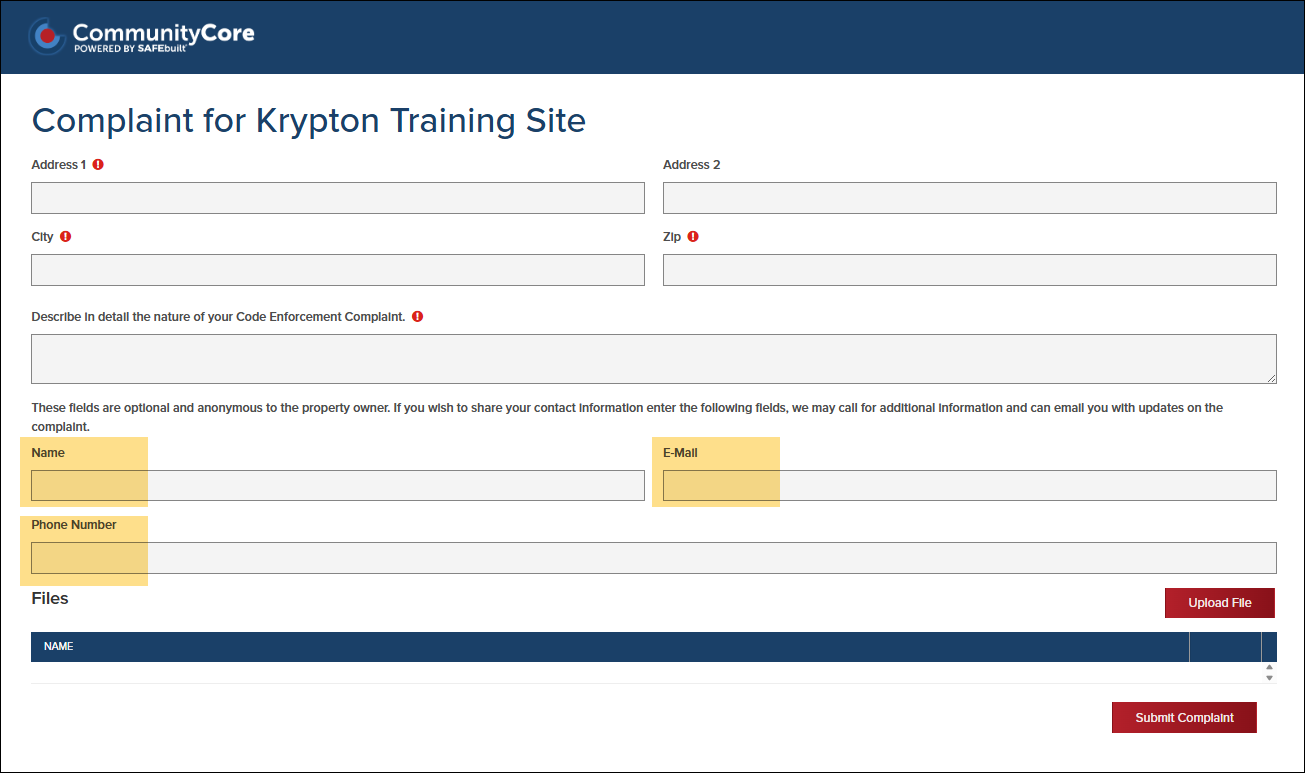Focus the Name input field
1305x773 pixels.
338,486
